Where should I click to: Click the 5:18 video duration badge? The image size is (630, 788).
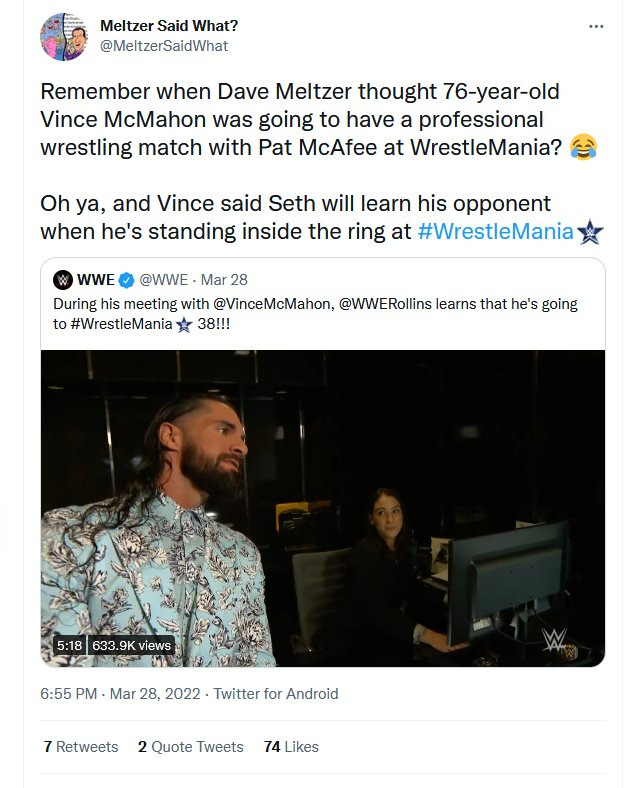[x=69, y=646]
